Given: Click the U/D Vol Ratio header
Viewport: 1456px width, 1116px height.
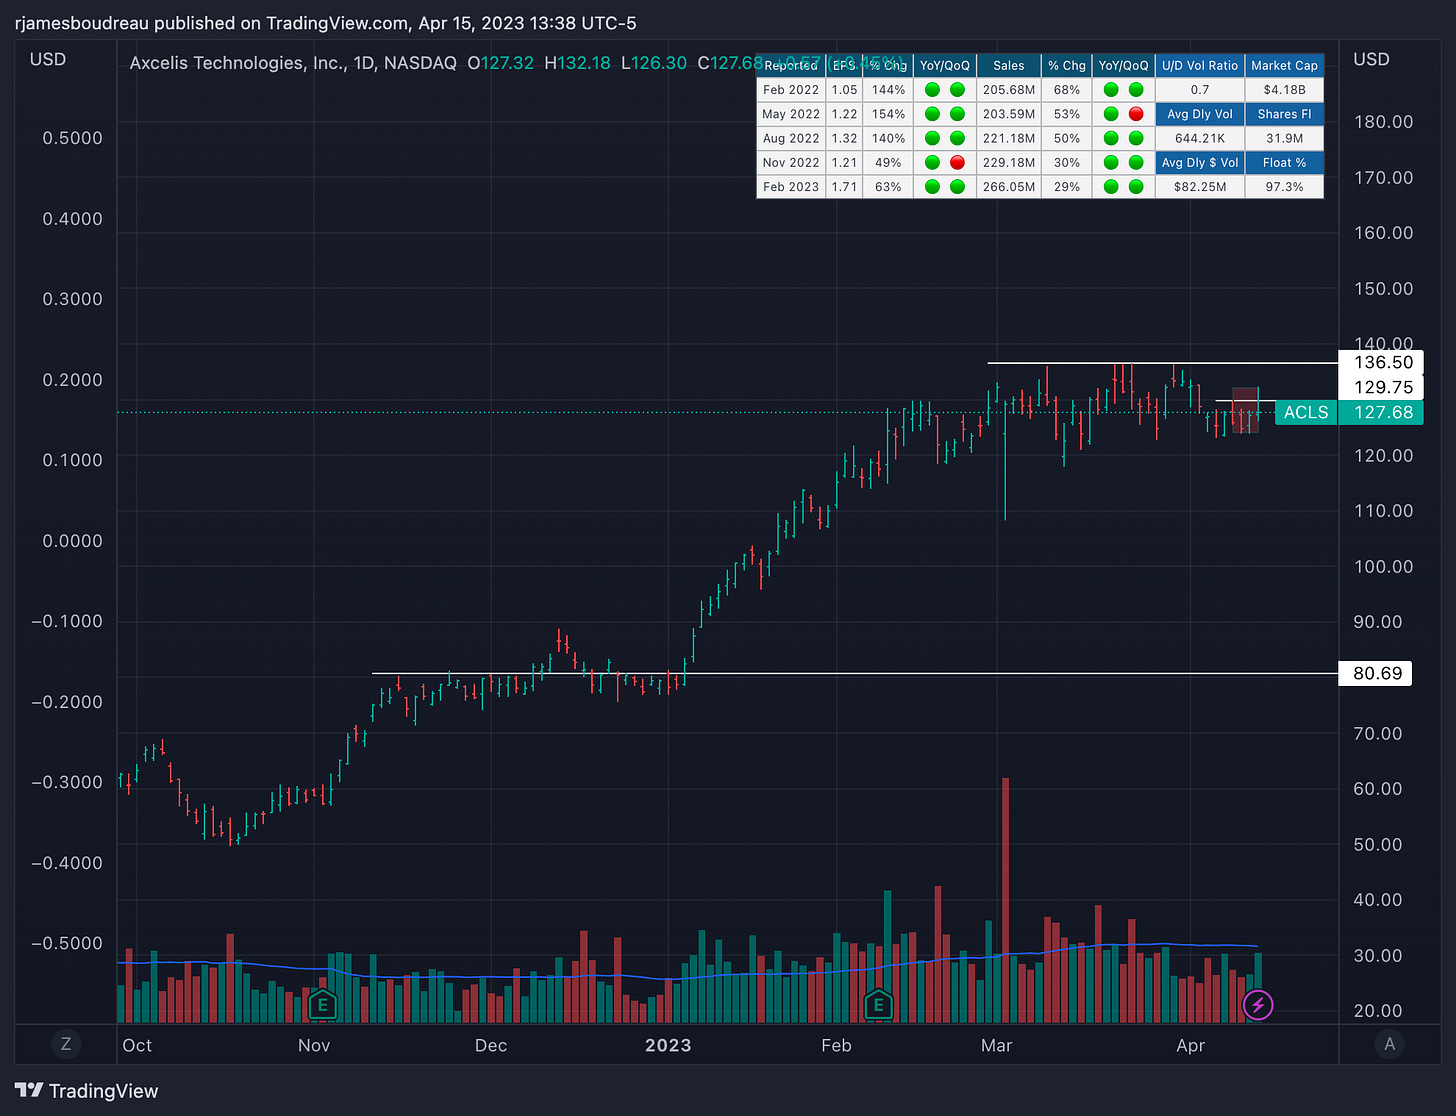Looking at the screenshot, I should [1200, 65].
